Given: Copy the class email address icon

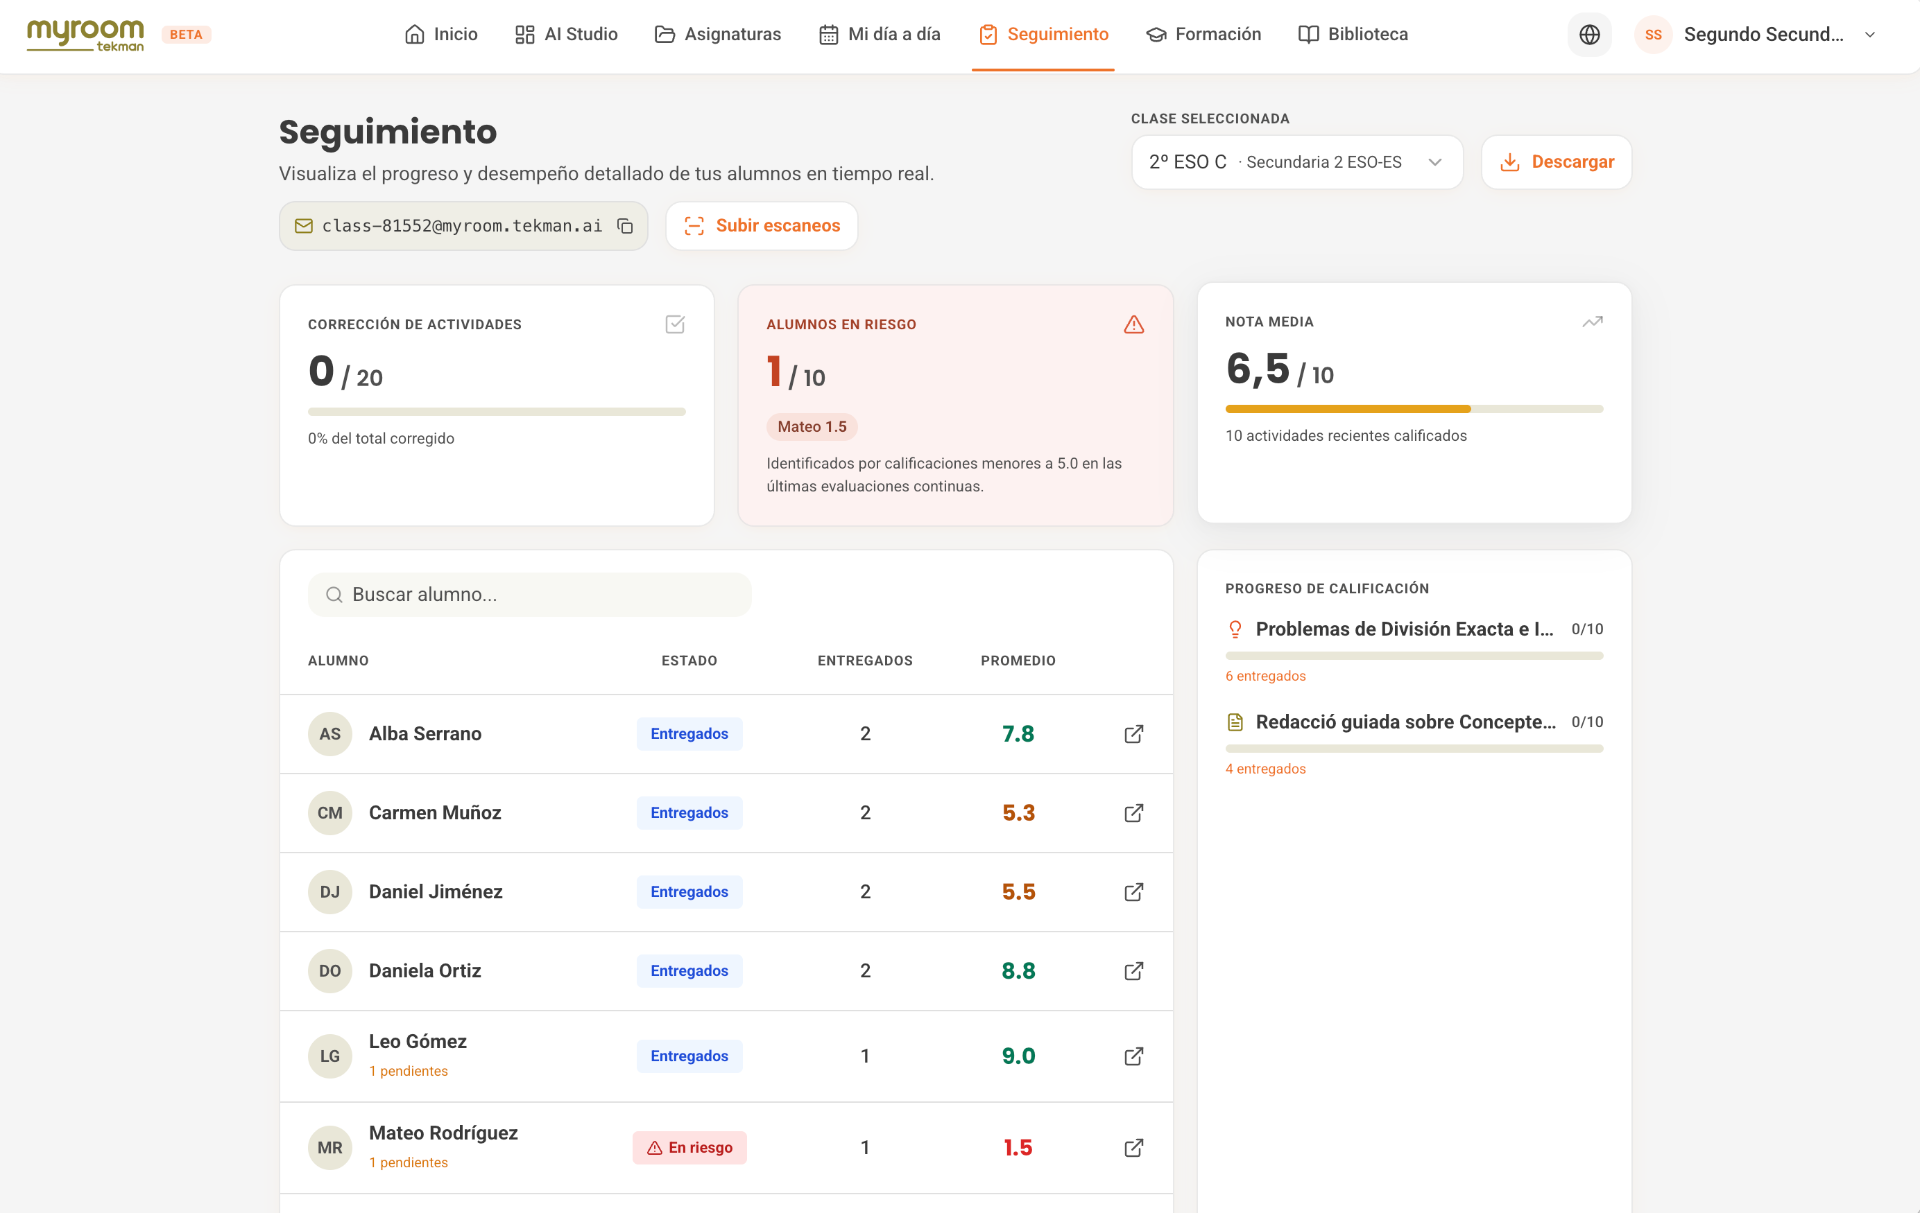Looking at the screenshot, I should click(x=625, y=226).
